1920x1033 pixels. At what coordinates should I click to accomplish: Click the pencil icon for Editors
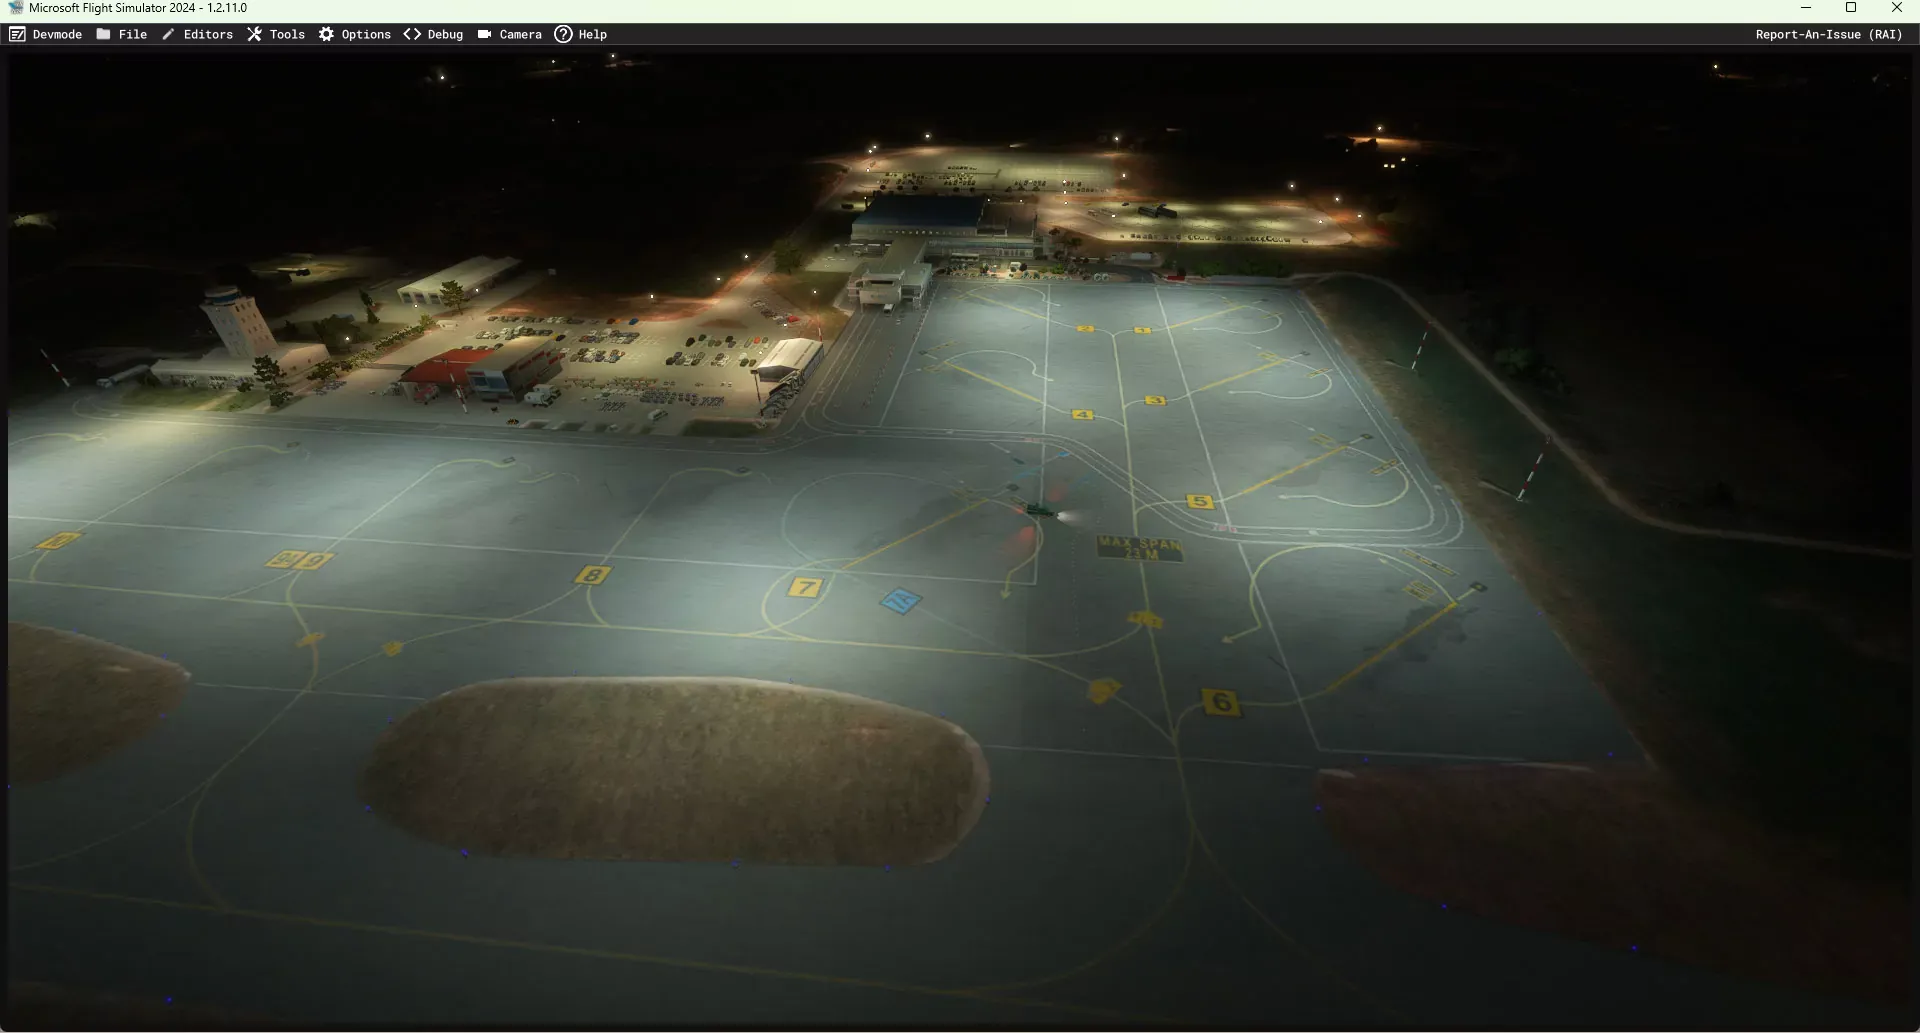[168, 34]
